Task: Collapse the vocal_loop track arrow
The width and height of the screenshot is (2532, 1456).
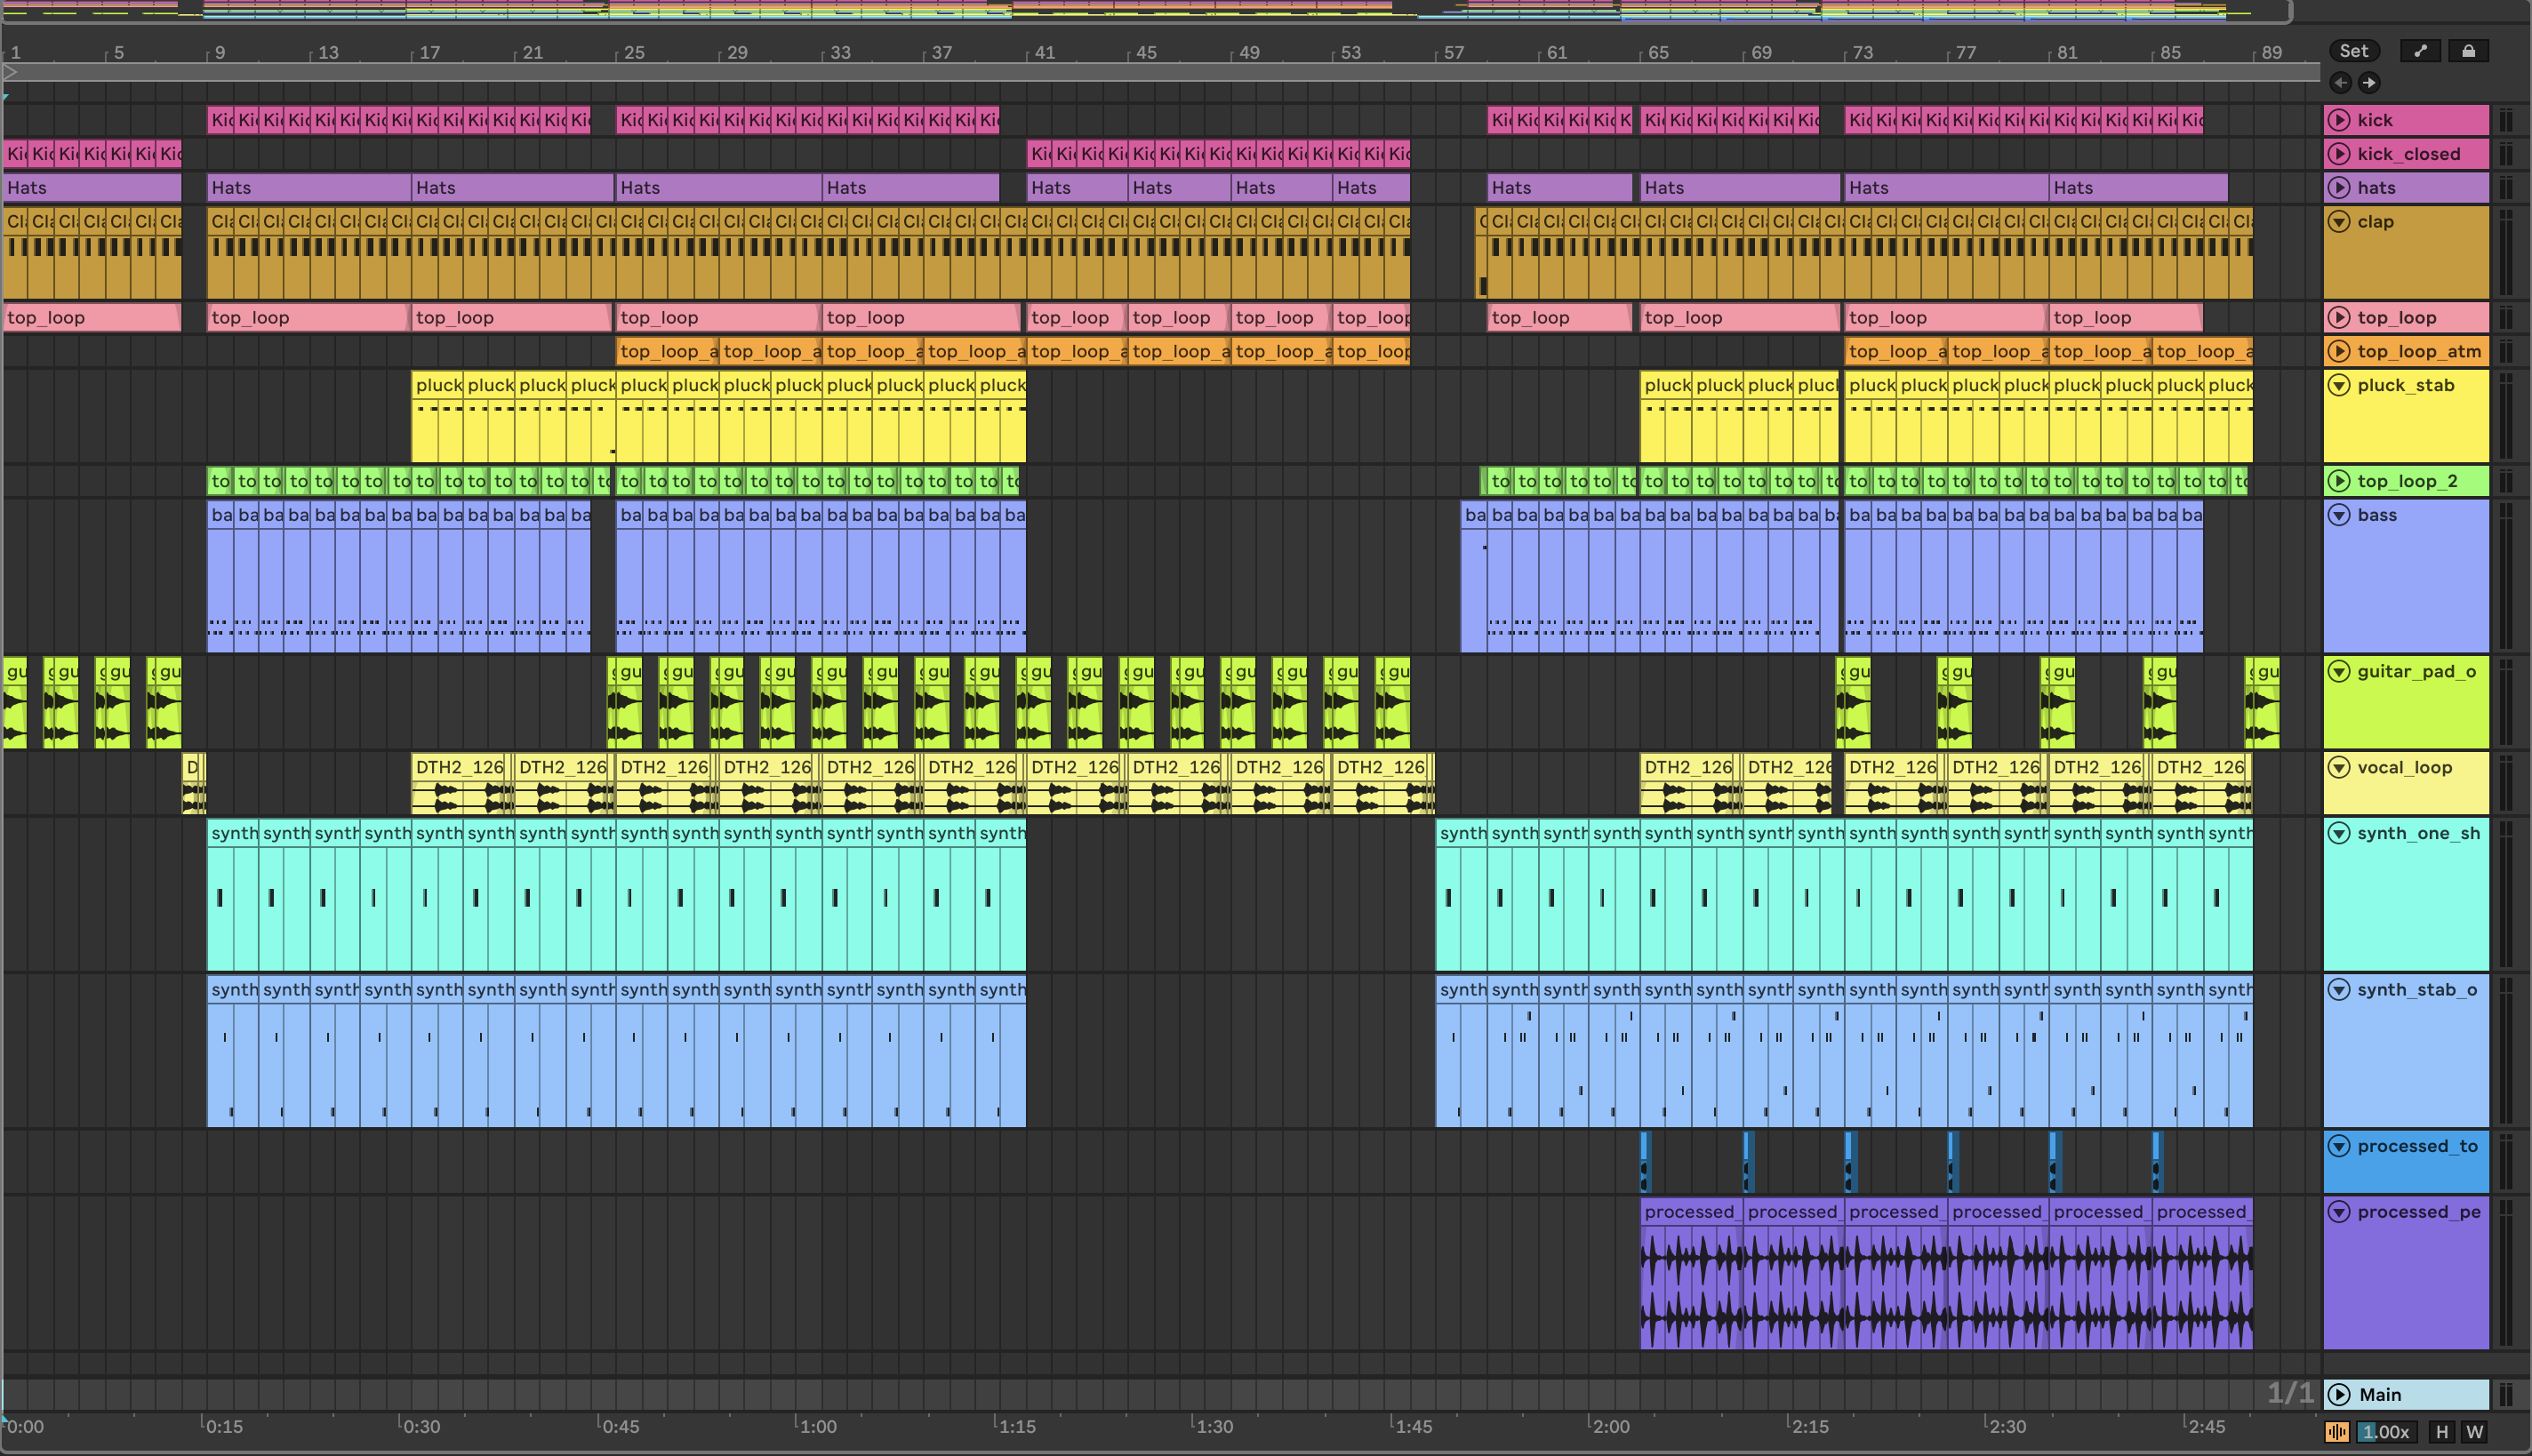Action: (2339, 767)
